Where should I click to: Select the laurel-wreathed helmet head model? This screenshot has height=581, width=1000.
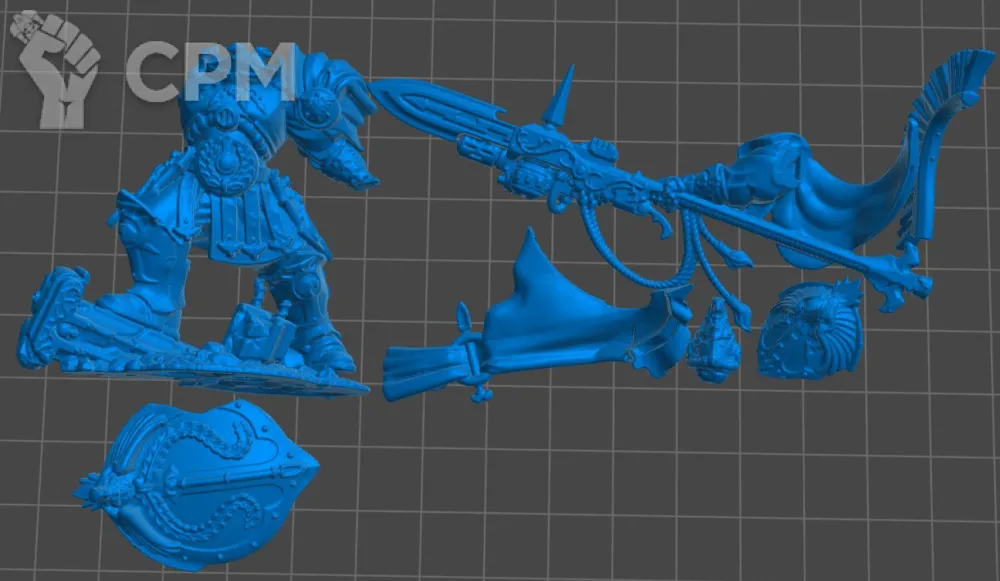[810, 330]
